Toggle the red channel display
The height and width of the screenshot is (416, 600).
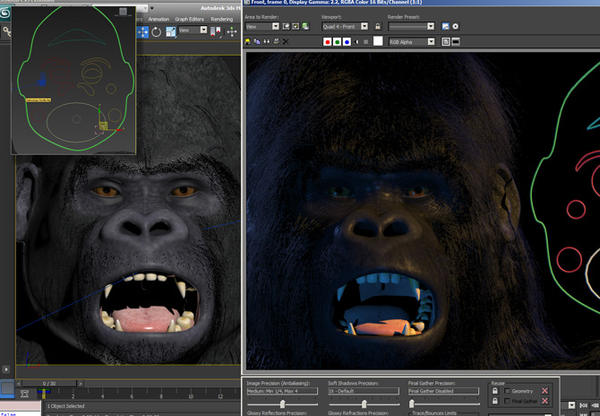click(328, 43)
